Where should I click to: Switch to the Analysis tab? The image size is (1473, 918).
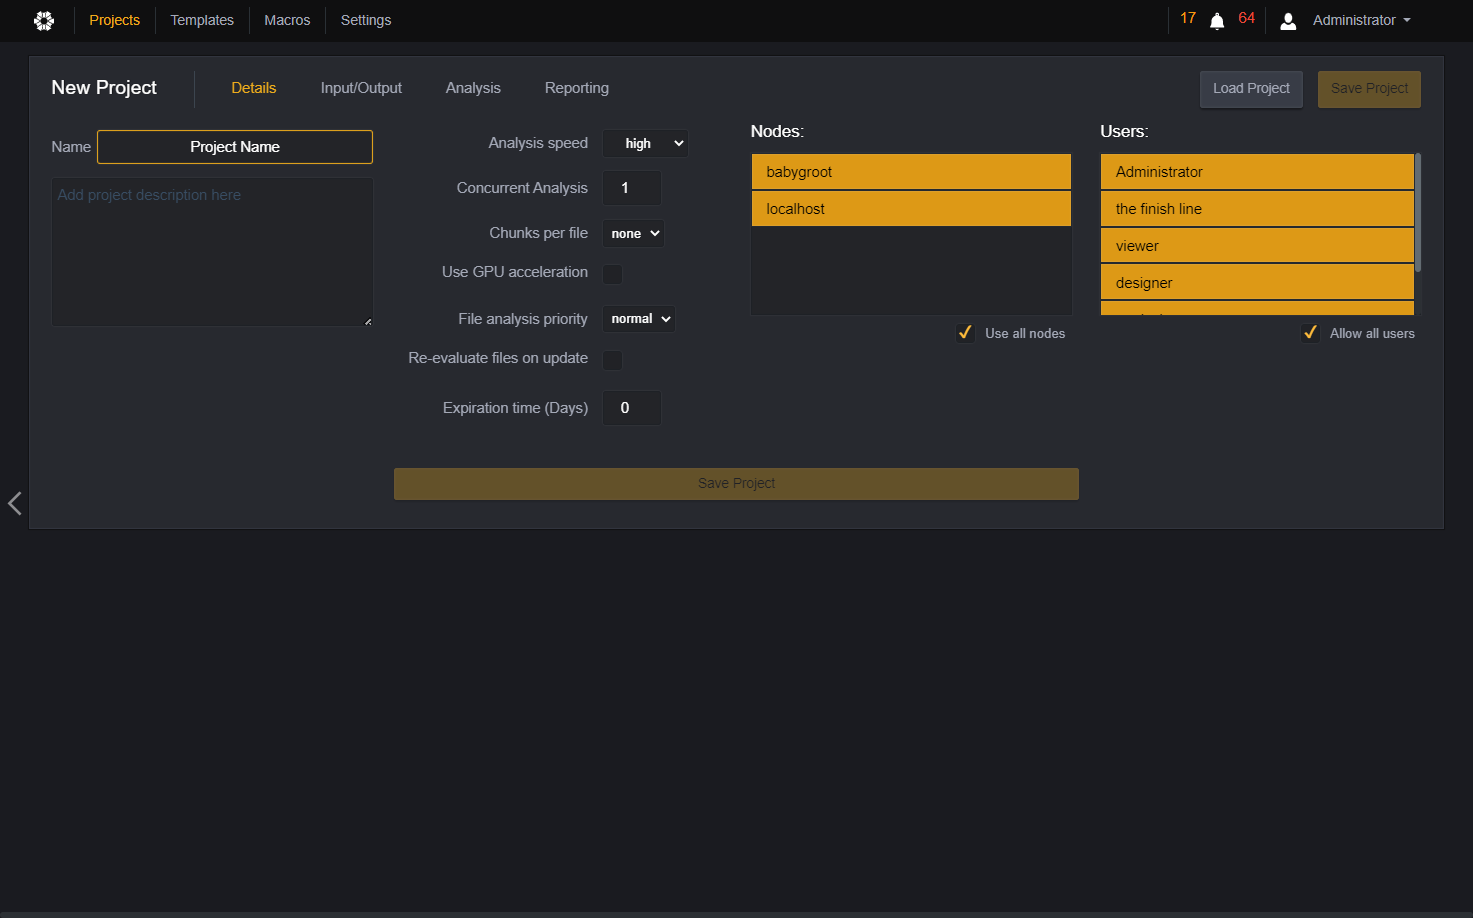coord(473,88)
